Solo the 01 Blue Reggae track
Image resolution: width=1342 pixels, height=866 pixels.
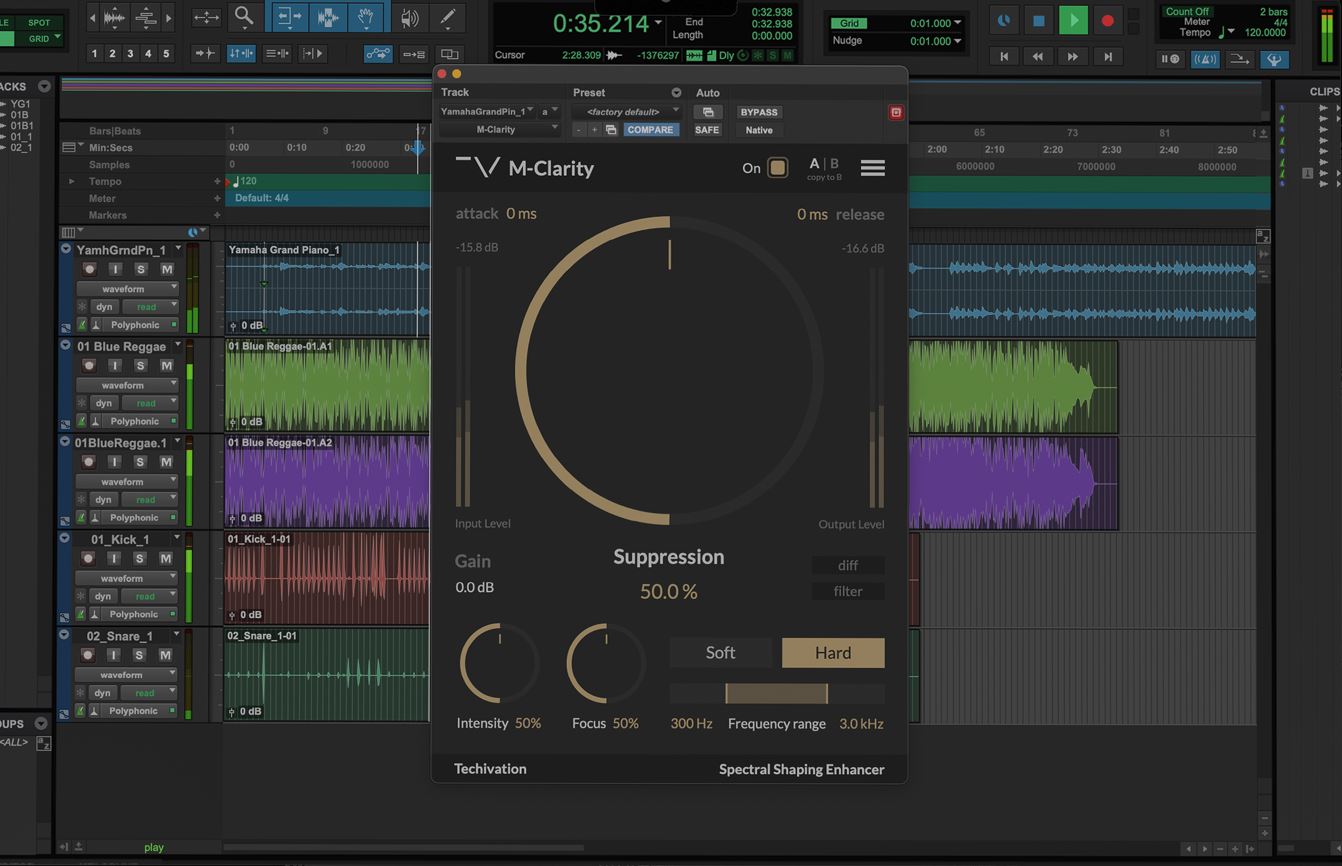pos(140,366)
